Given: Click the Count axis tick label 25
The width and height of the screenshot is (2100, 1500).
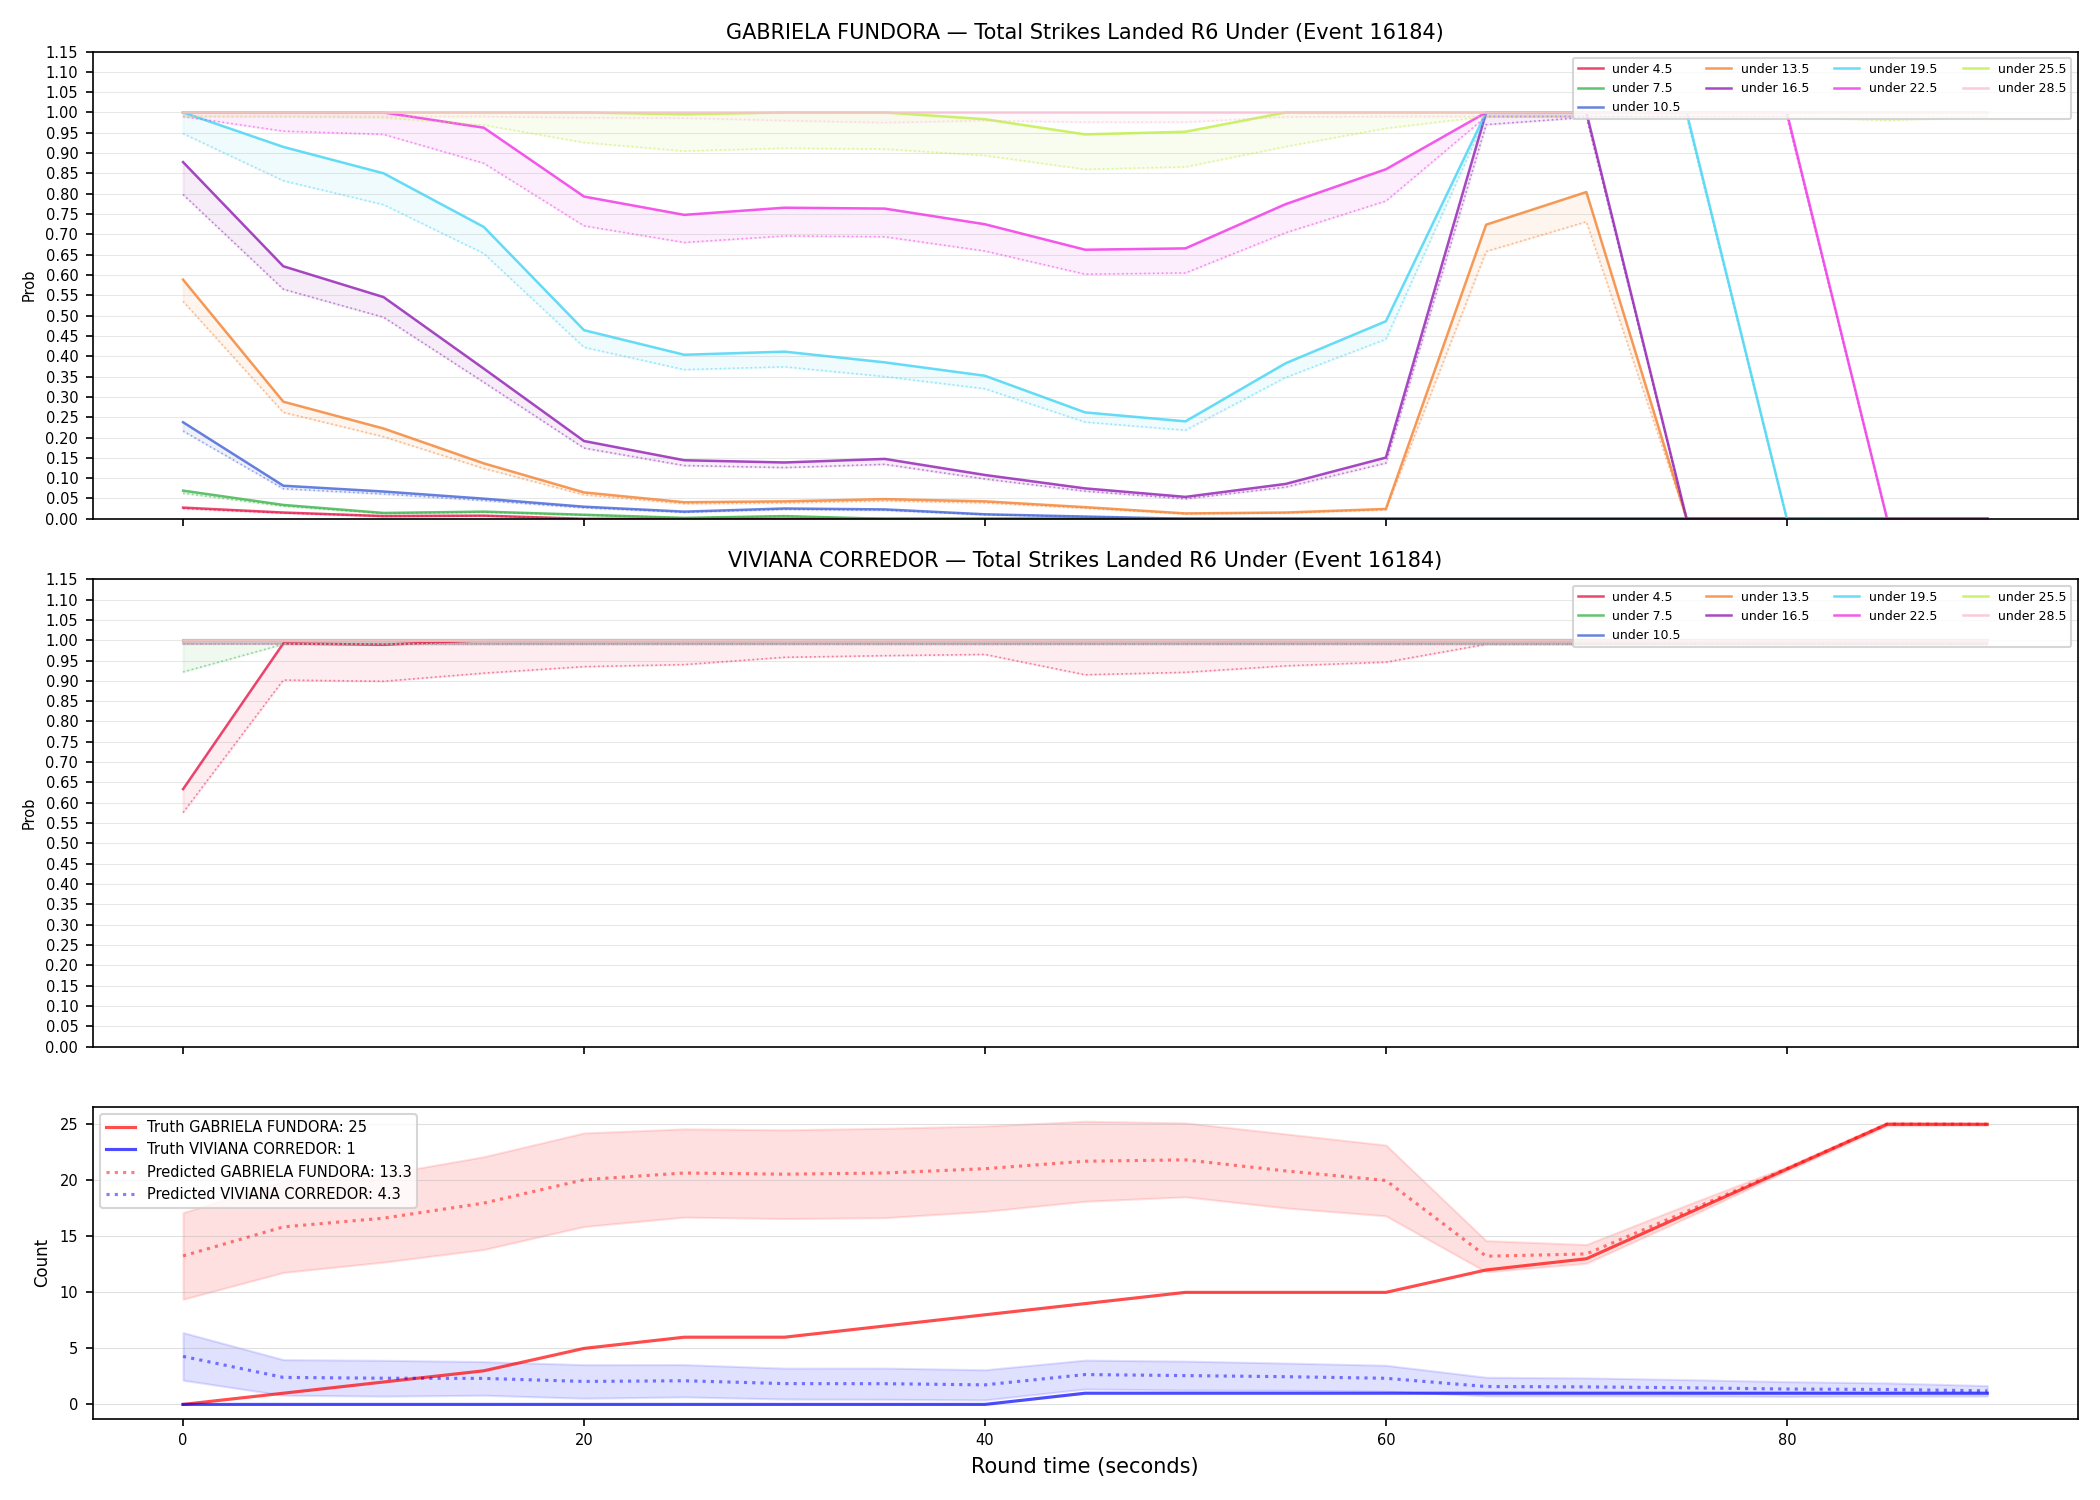Looking at the screenshot, I should point(69,1125).
